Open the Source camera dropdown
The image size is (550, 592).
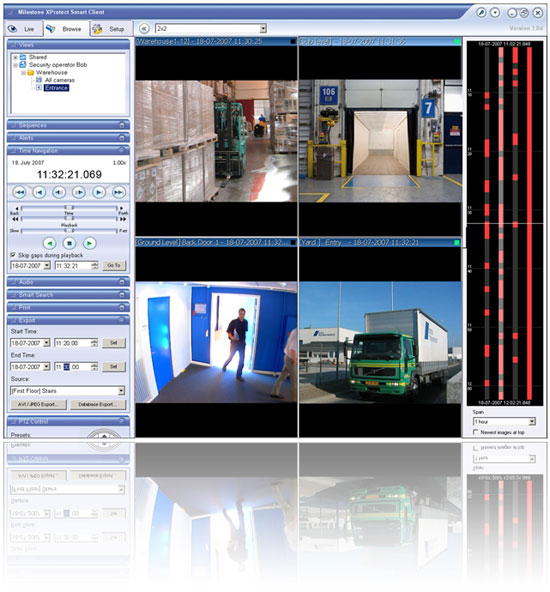pos(121,391)
